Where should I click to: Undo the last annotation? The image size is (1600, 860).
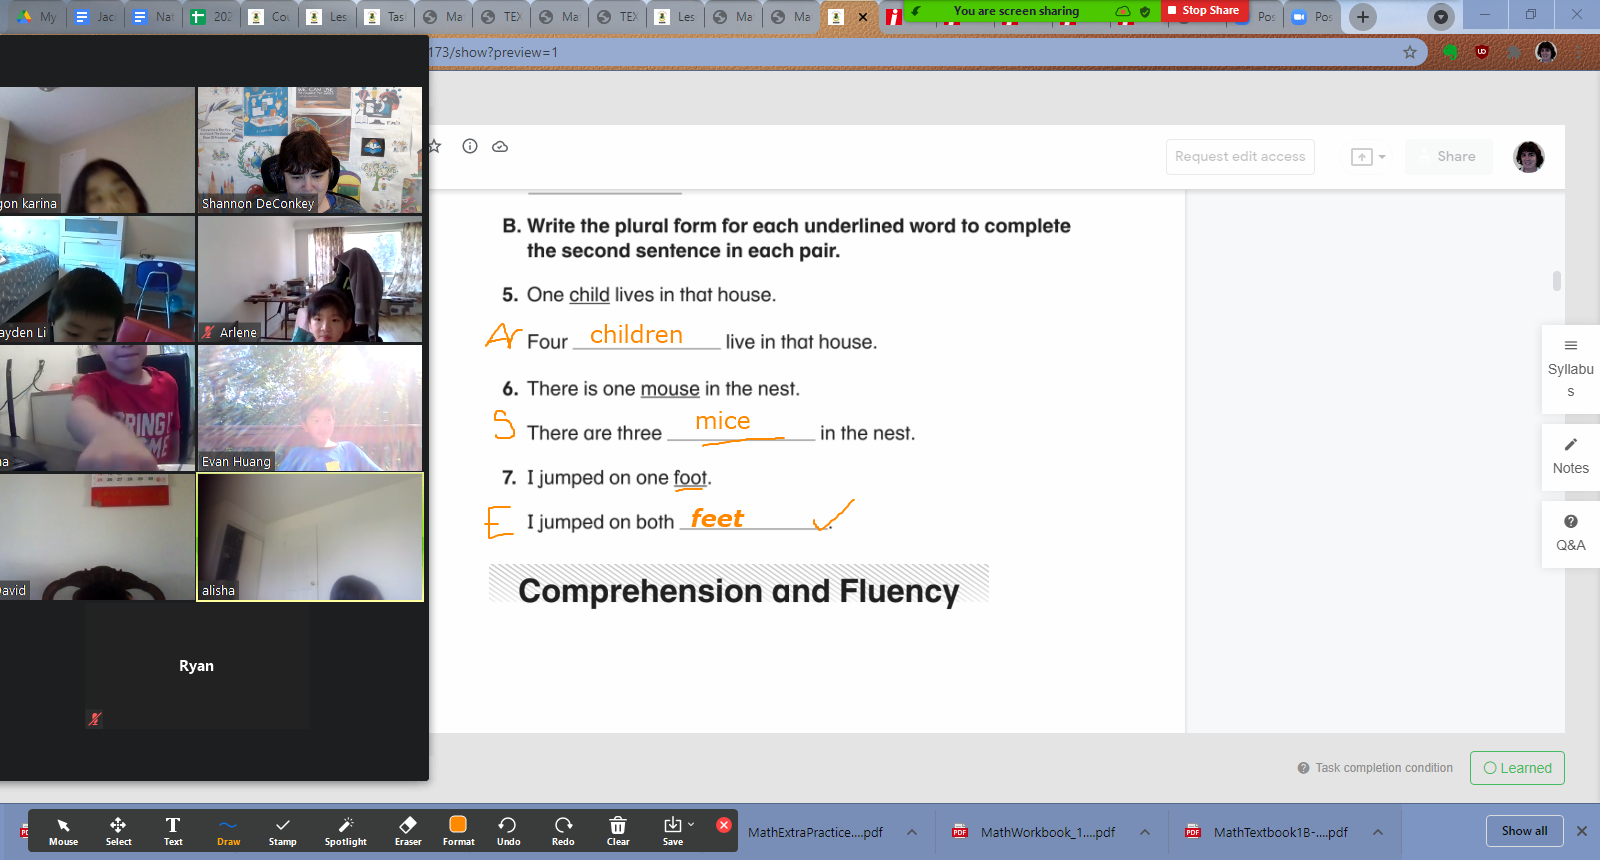click(x=508, y=831)
